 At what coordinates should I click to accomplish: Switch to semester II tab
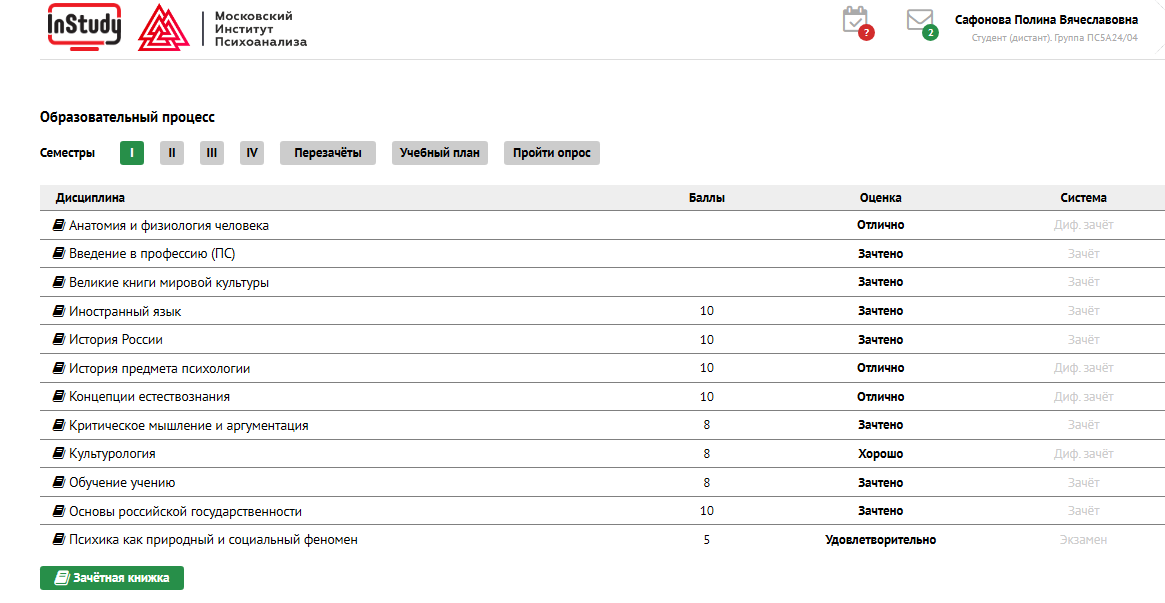pos(172,153)
